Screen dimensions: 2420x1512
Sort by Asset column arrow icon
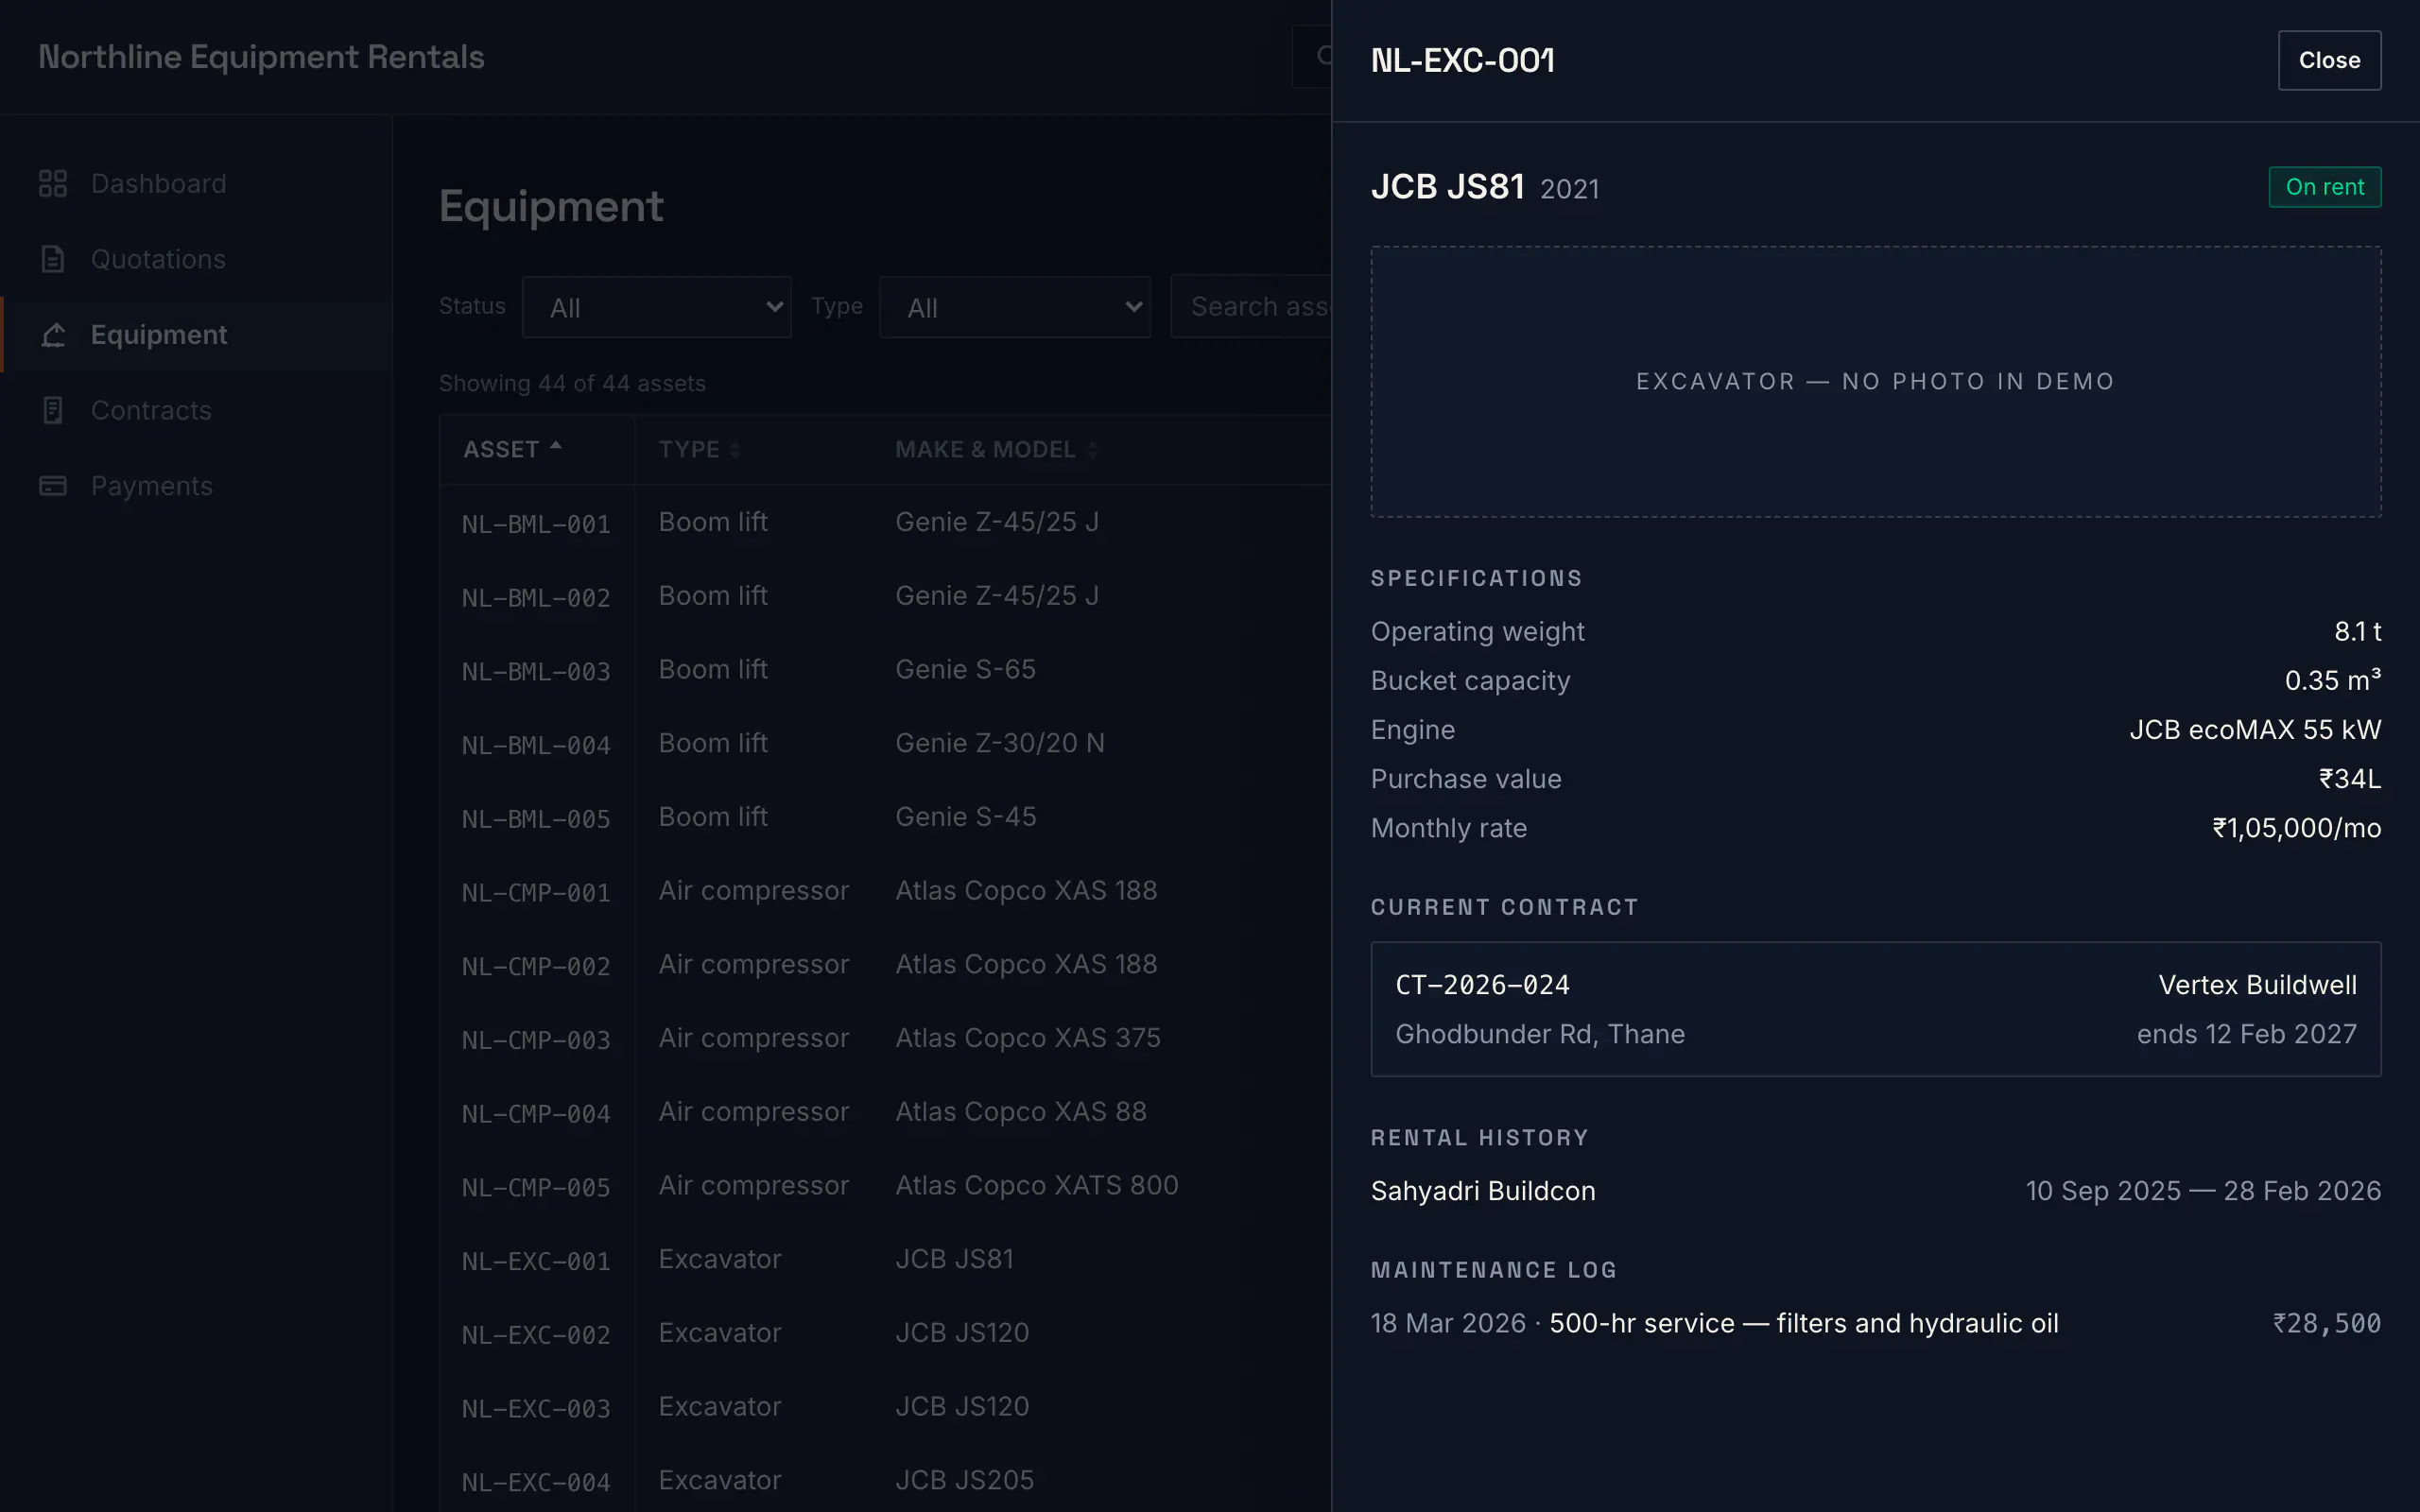(556, 447)
